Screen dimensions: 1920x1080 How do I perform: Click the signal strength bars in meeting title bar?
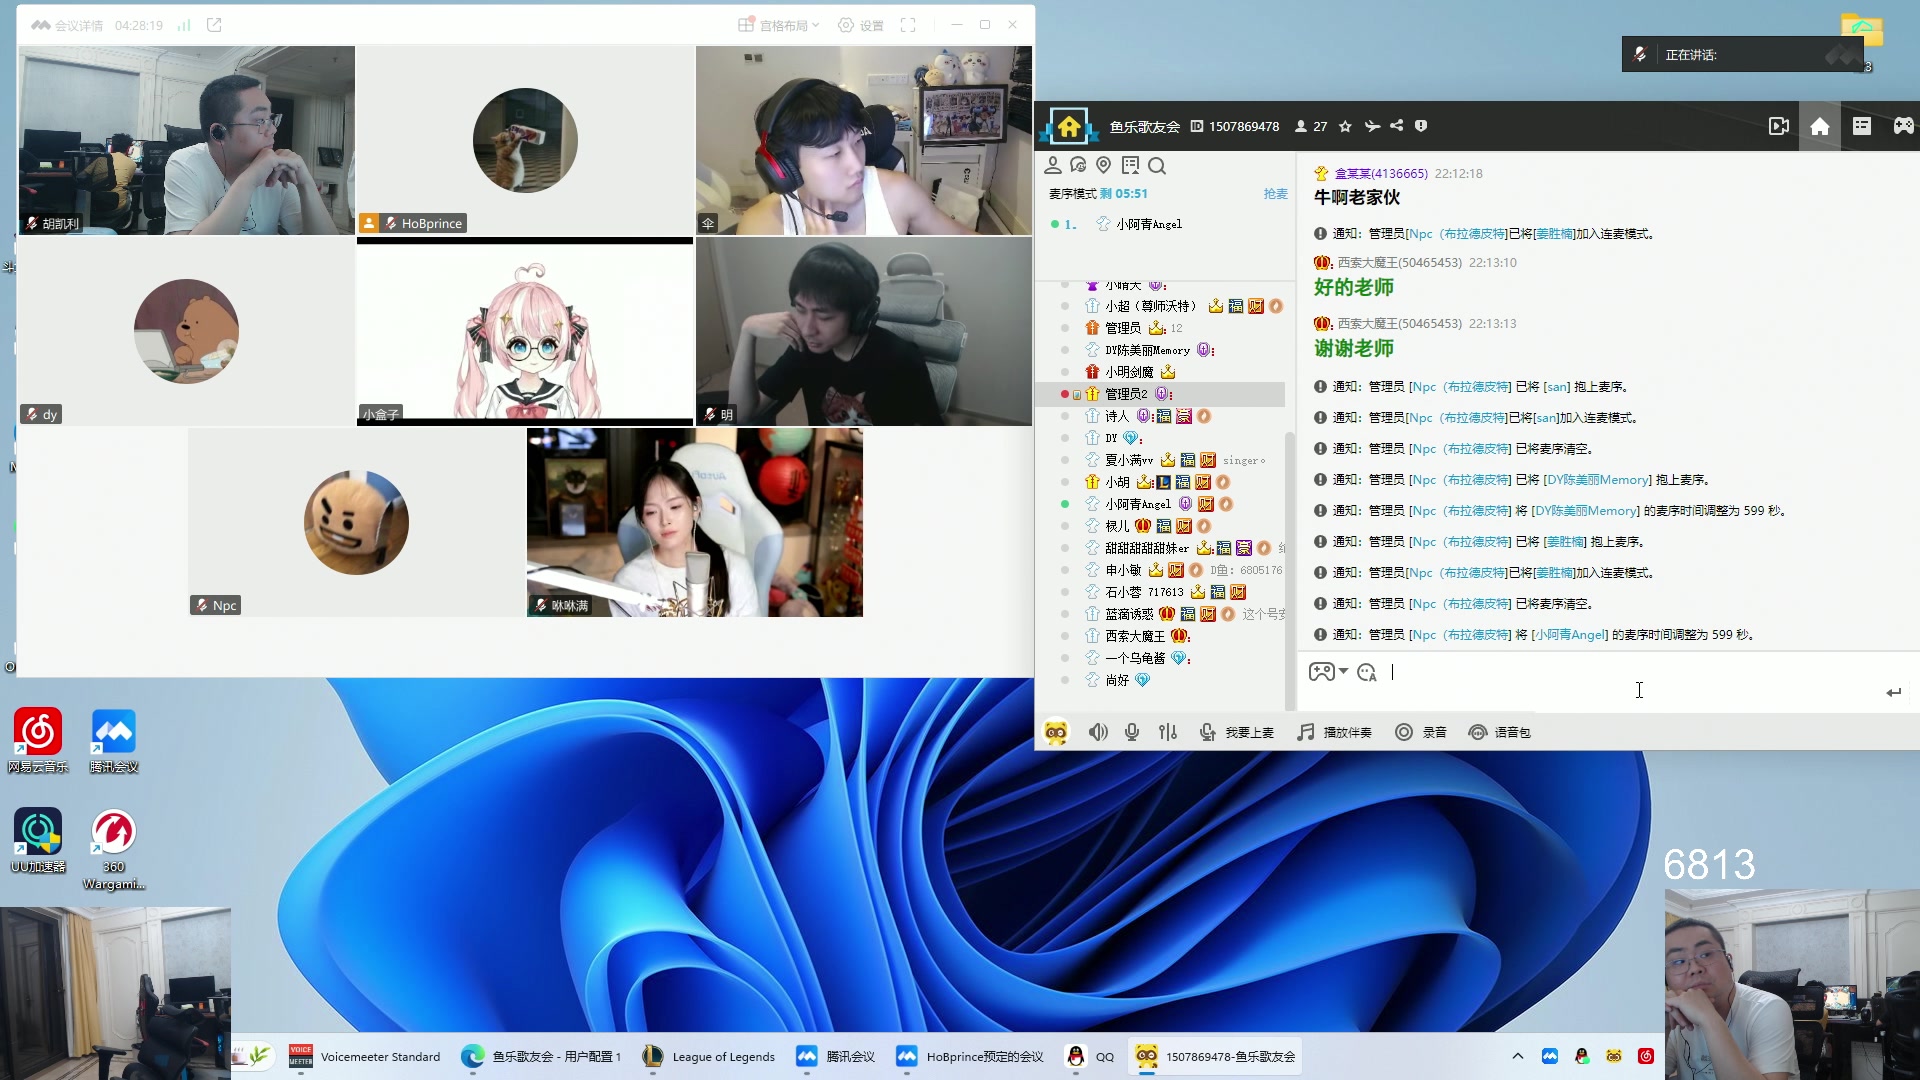[184, 25]
